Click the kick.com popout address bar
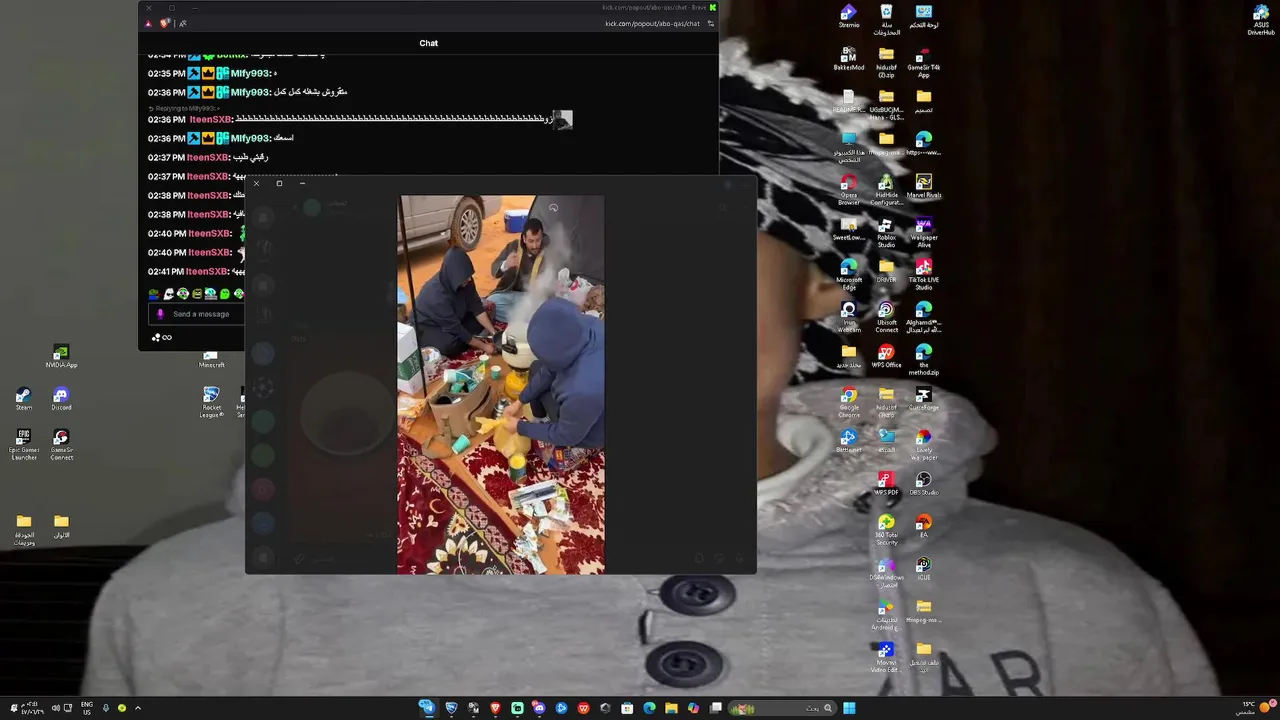1280x720 pixels. (x=652, y=23)
